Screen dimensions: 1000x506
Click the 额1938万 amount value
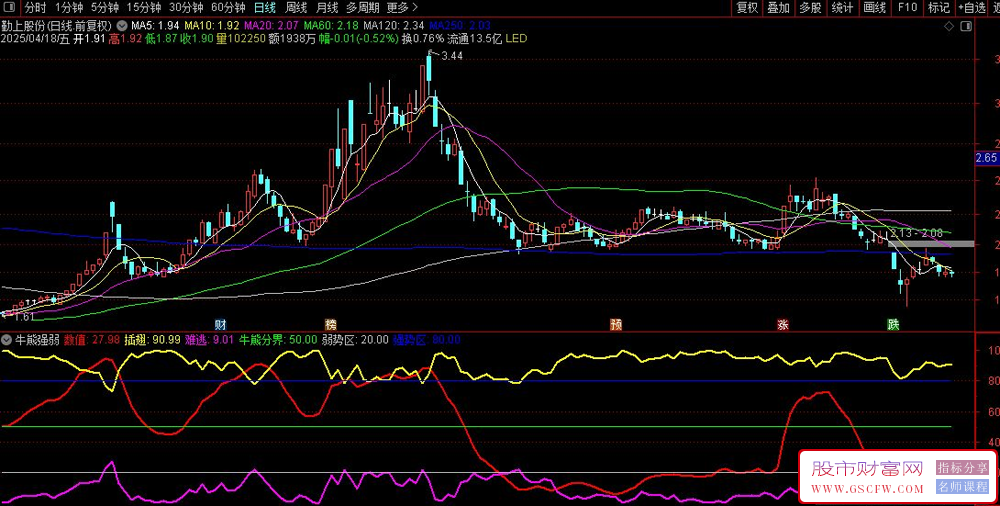(x=291, y=38)
